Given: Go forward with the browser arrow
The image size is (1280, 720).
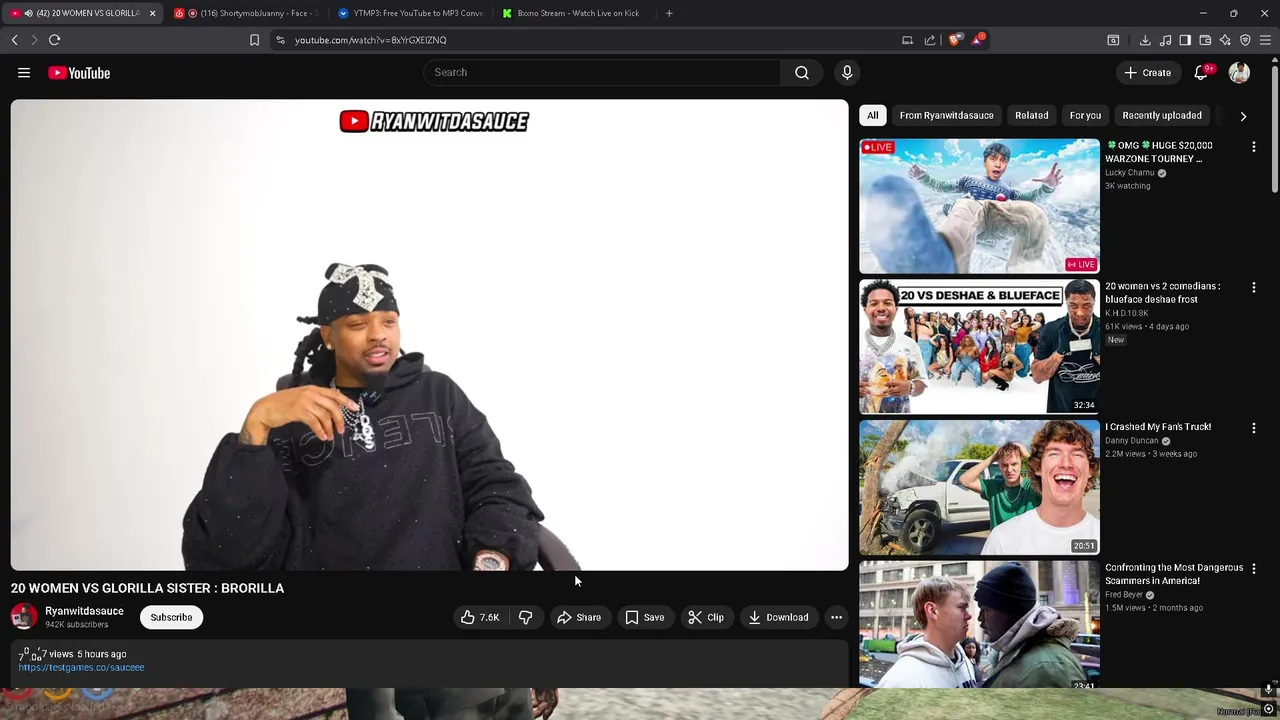Looking at the screenshot, I should [x=34, y=40].
